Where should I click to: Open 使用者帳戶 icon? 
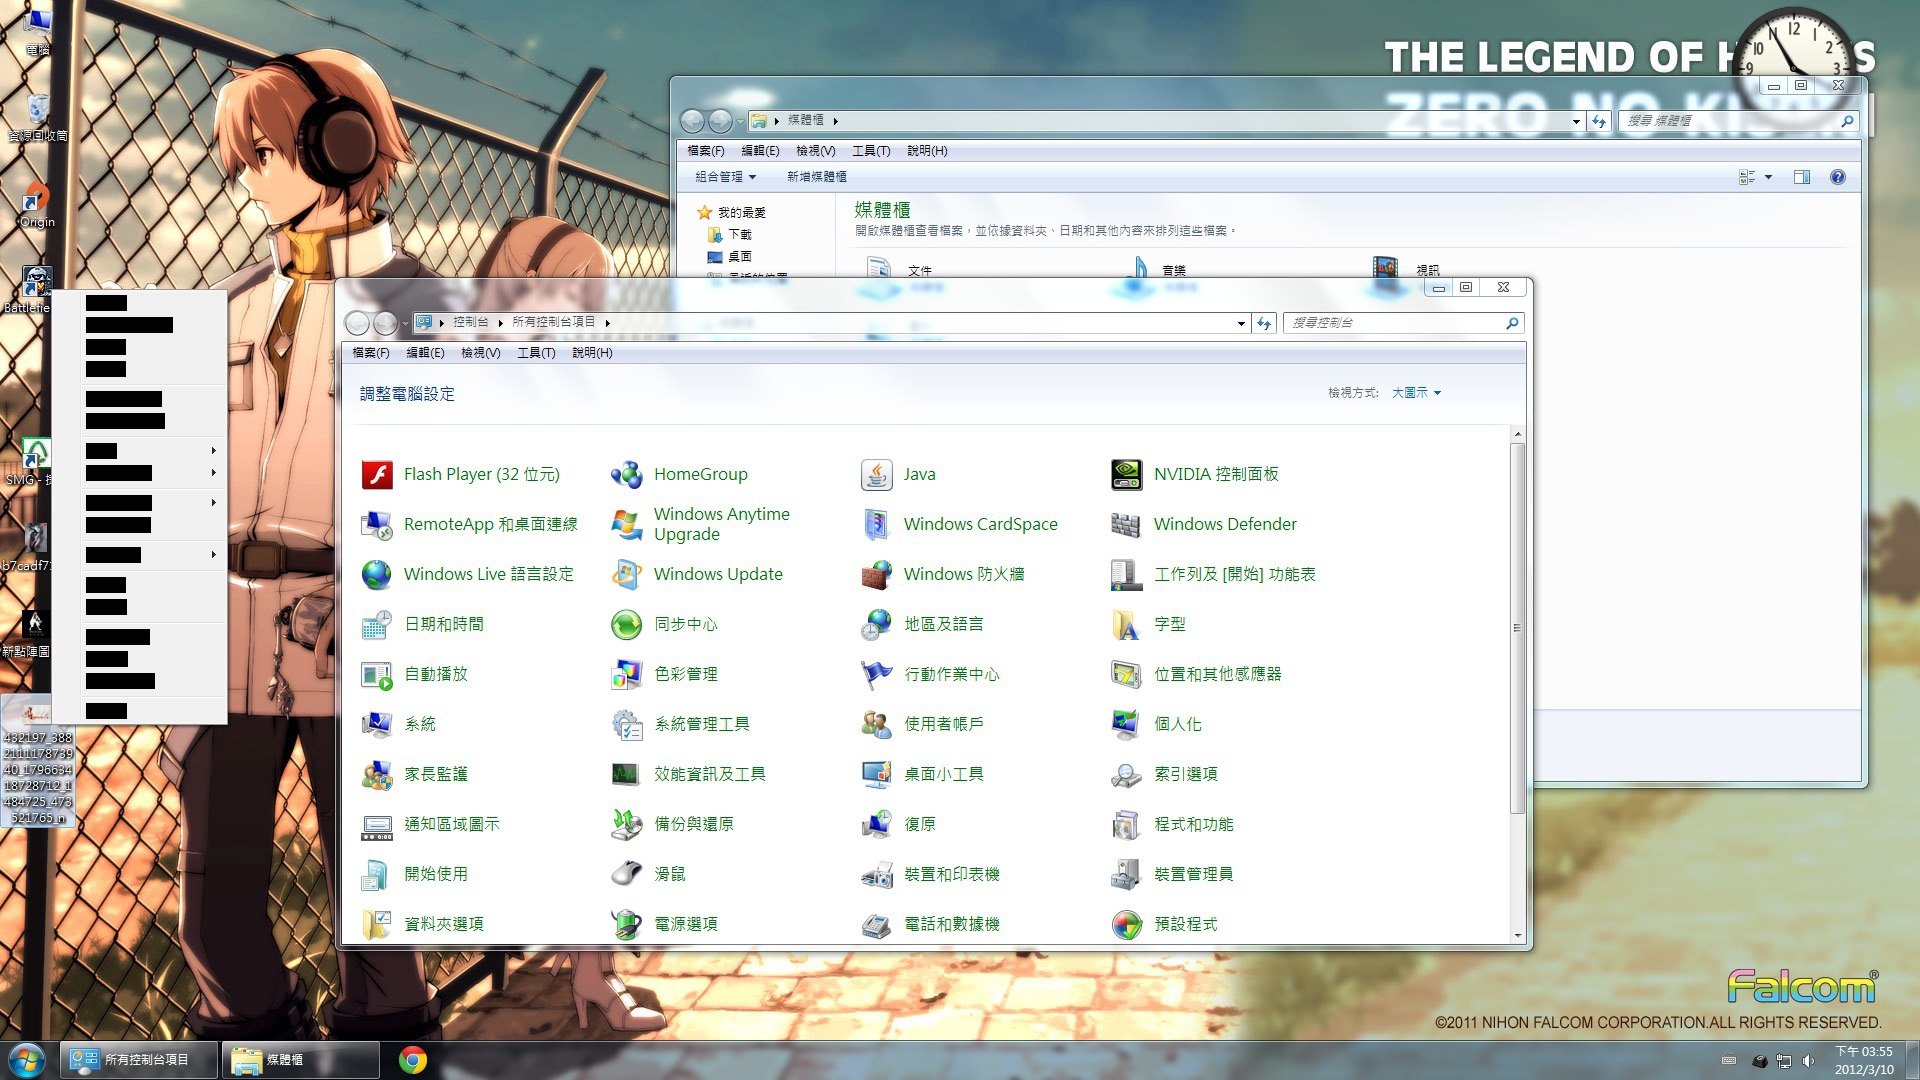[877, 724]
